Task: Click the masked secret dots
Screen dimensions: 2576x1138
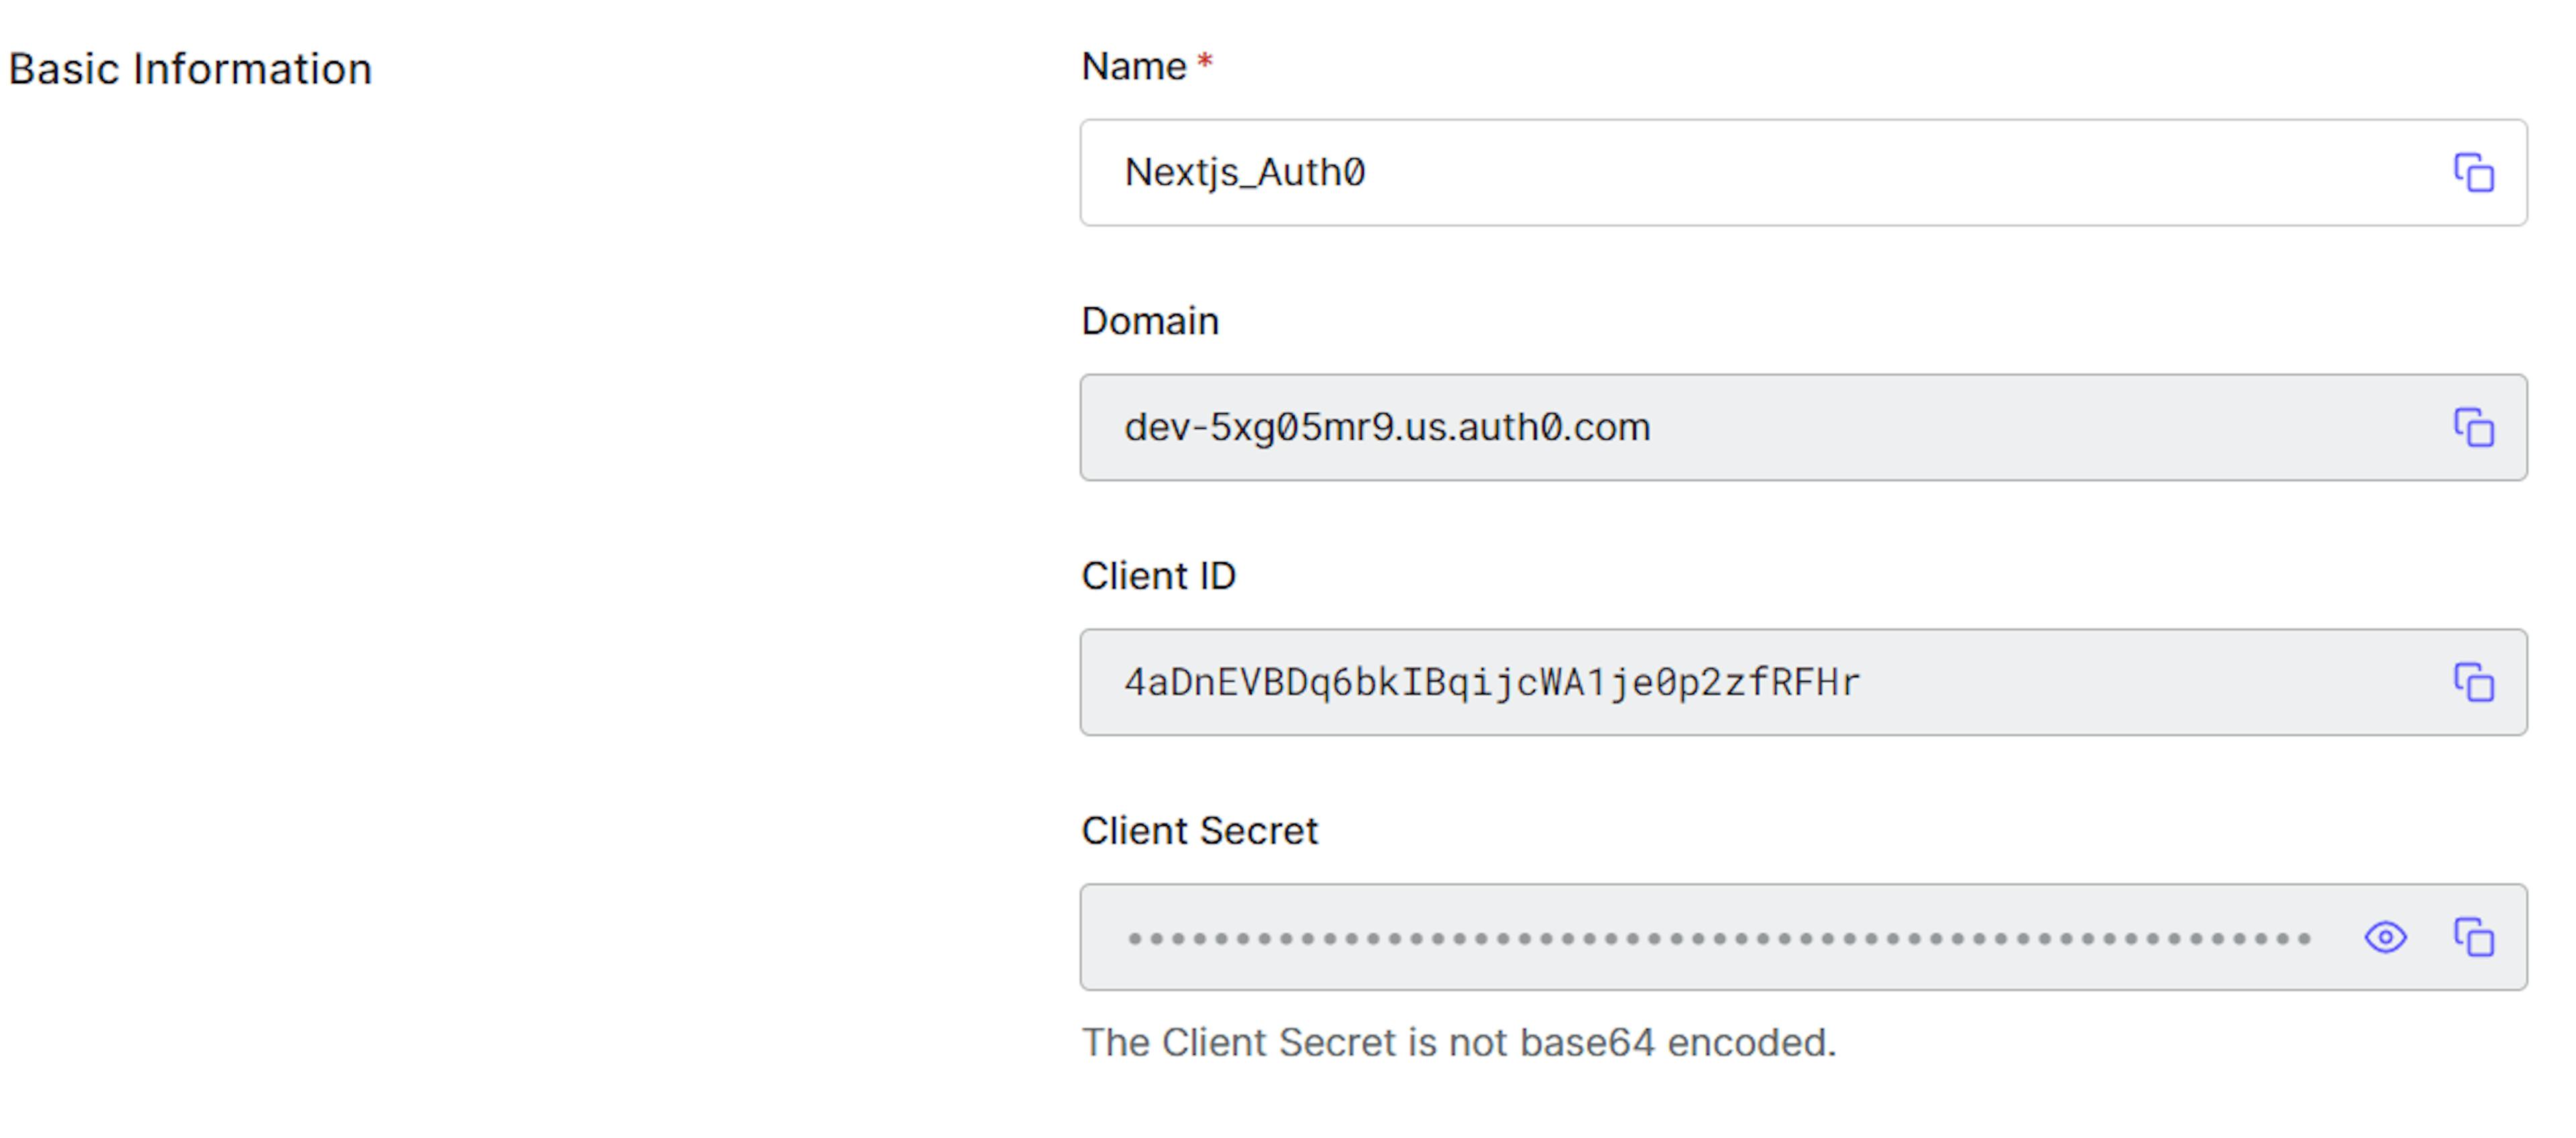Action: tap(1718, 938)
